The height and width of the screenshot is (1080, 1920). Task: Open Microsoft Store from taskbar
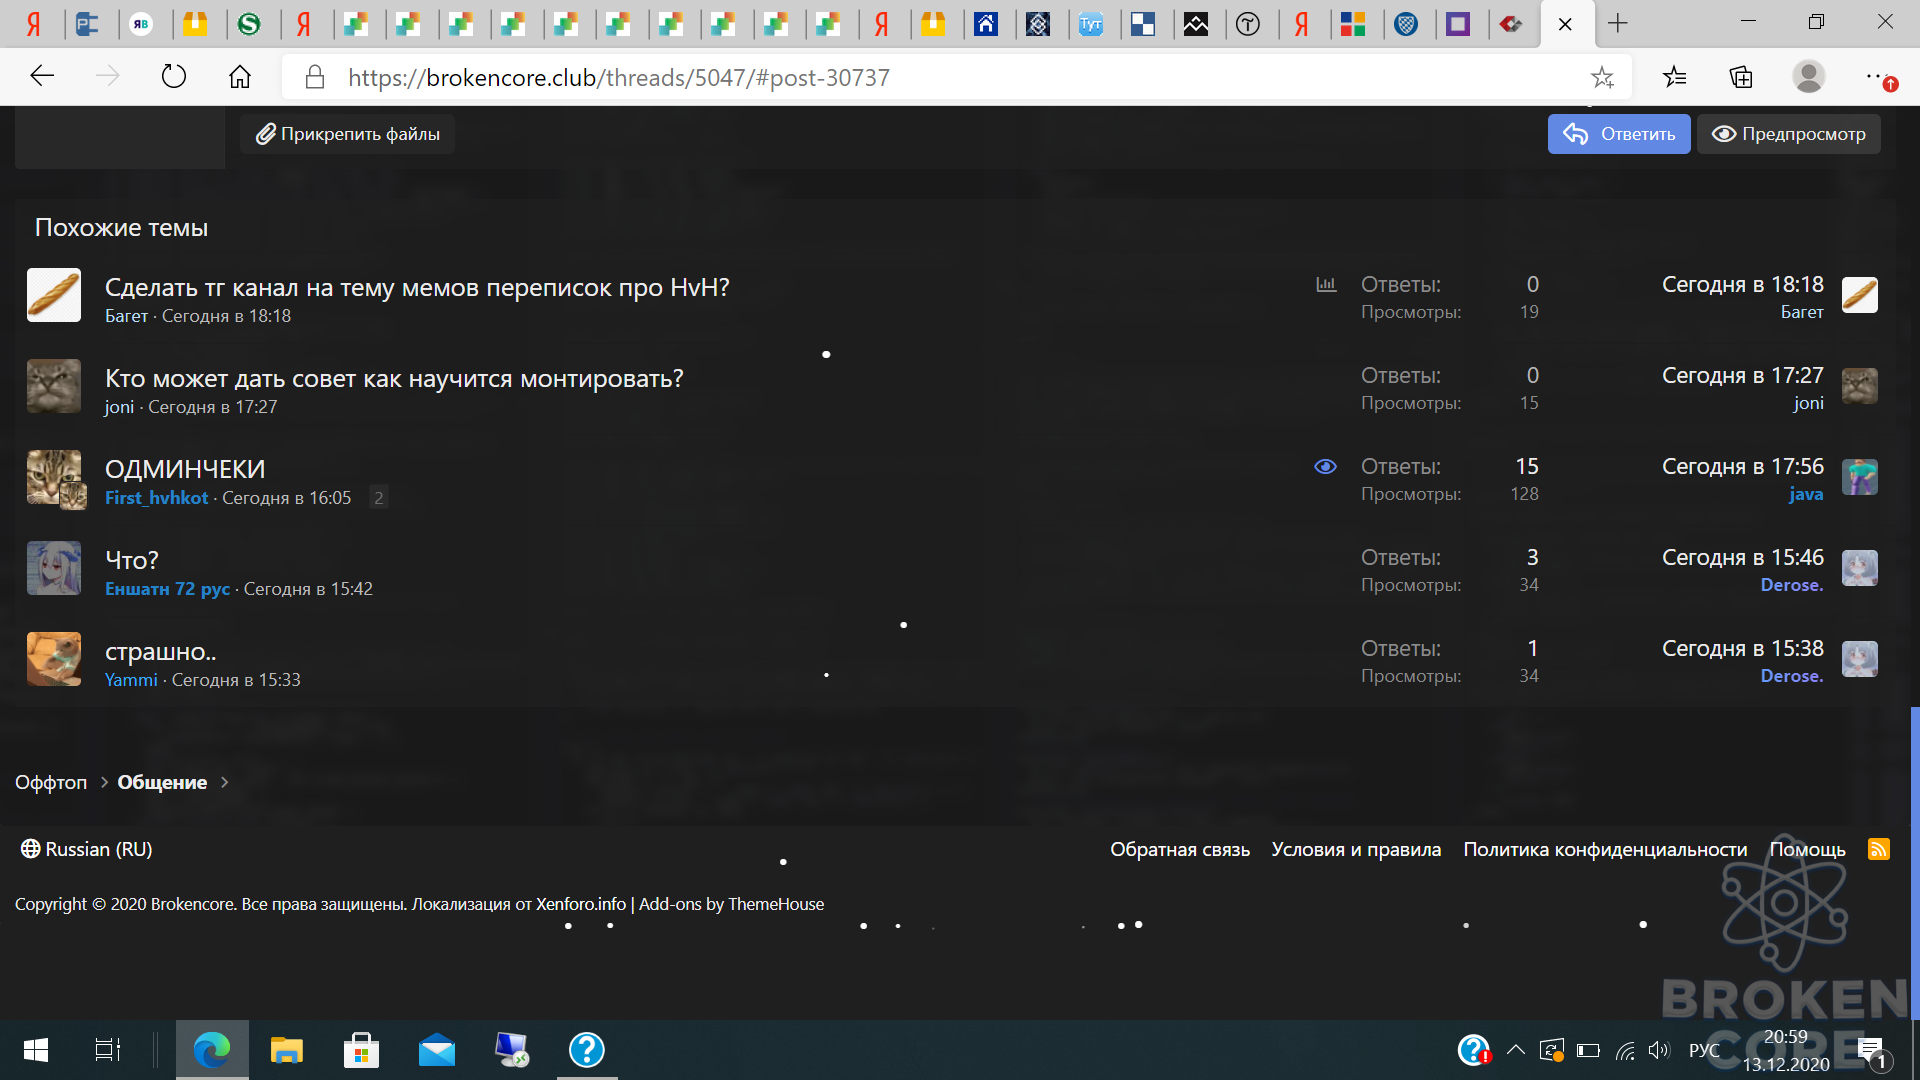tap(361, 1050)
